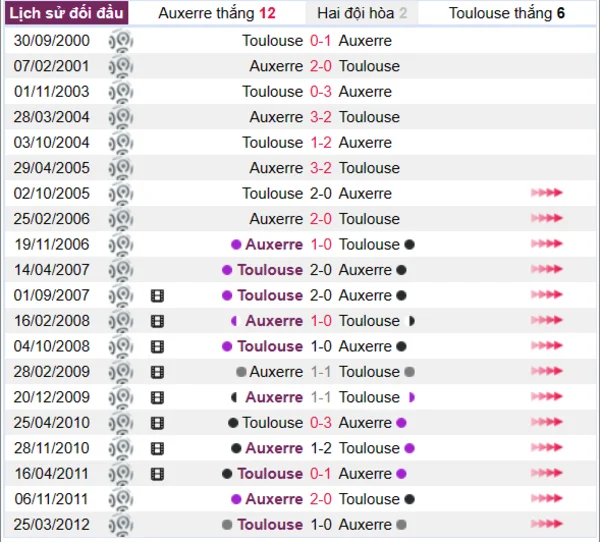Click bold Toulouse in the 04/10/2008 row

270,346
